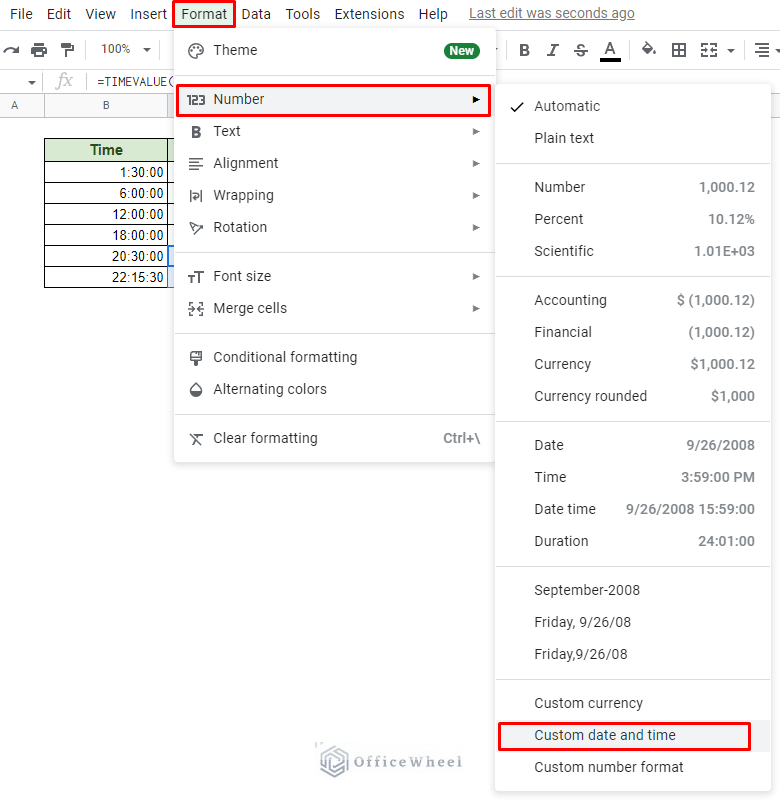Image resolution: width=780 pixels, height=800 pixels.
Task: Open the borders tool
Action: coord(678,50)
